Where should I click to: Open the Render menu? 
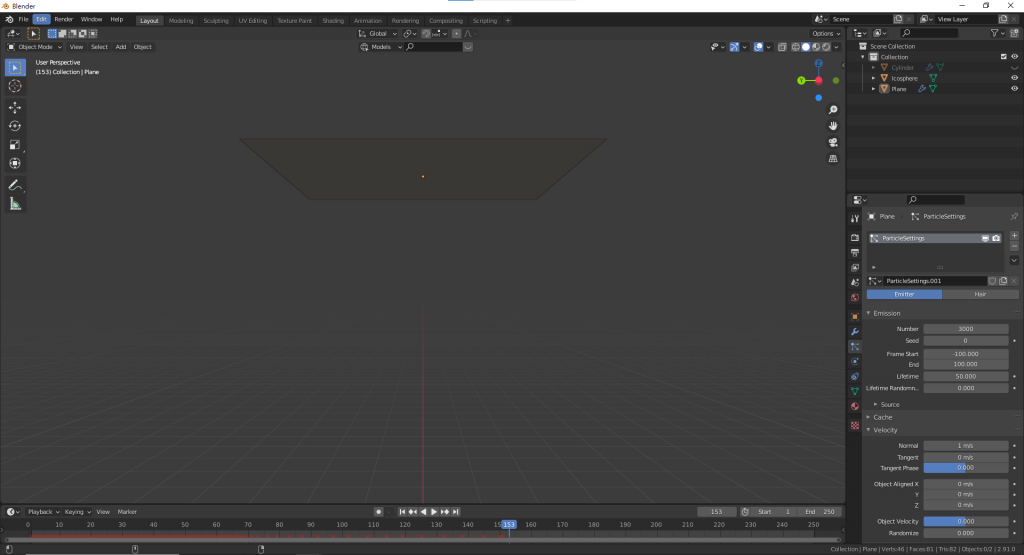coord(63,20)
